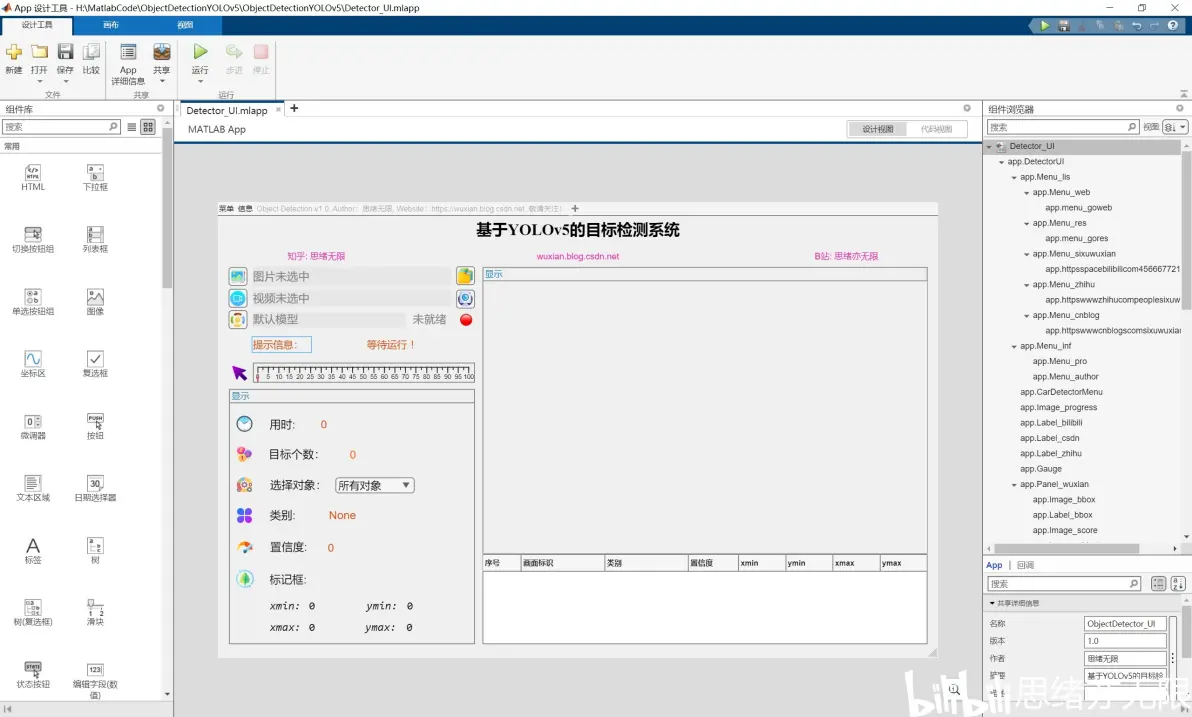
Task: Click camera icon beside 视频未选中
Action: (x=465, y=298)
